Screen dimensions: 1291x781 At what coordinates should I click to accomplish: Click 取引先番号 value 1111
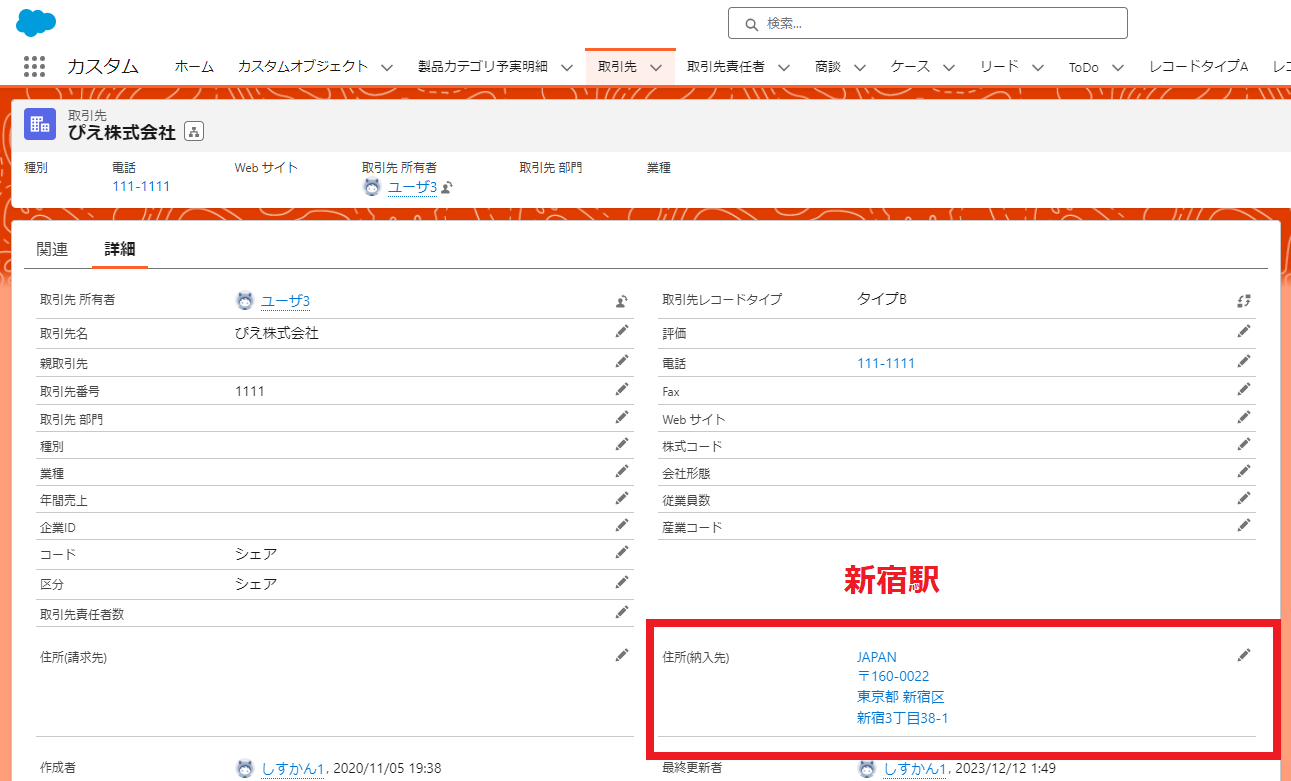(250, 391)
